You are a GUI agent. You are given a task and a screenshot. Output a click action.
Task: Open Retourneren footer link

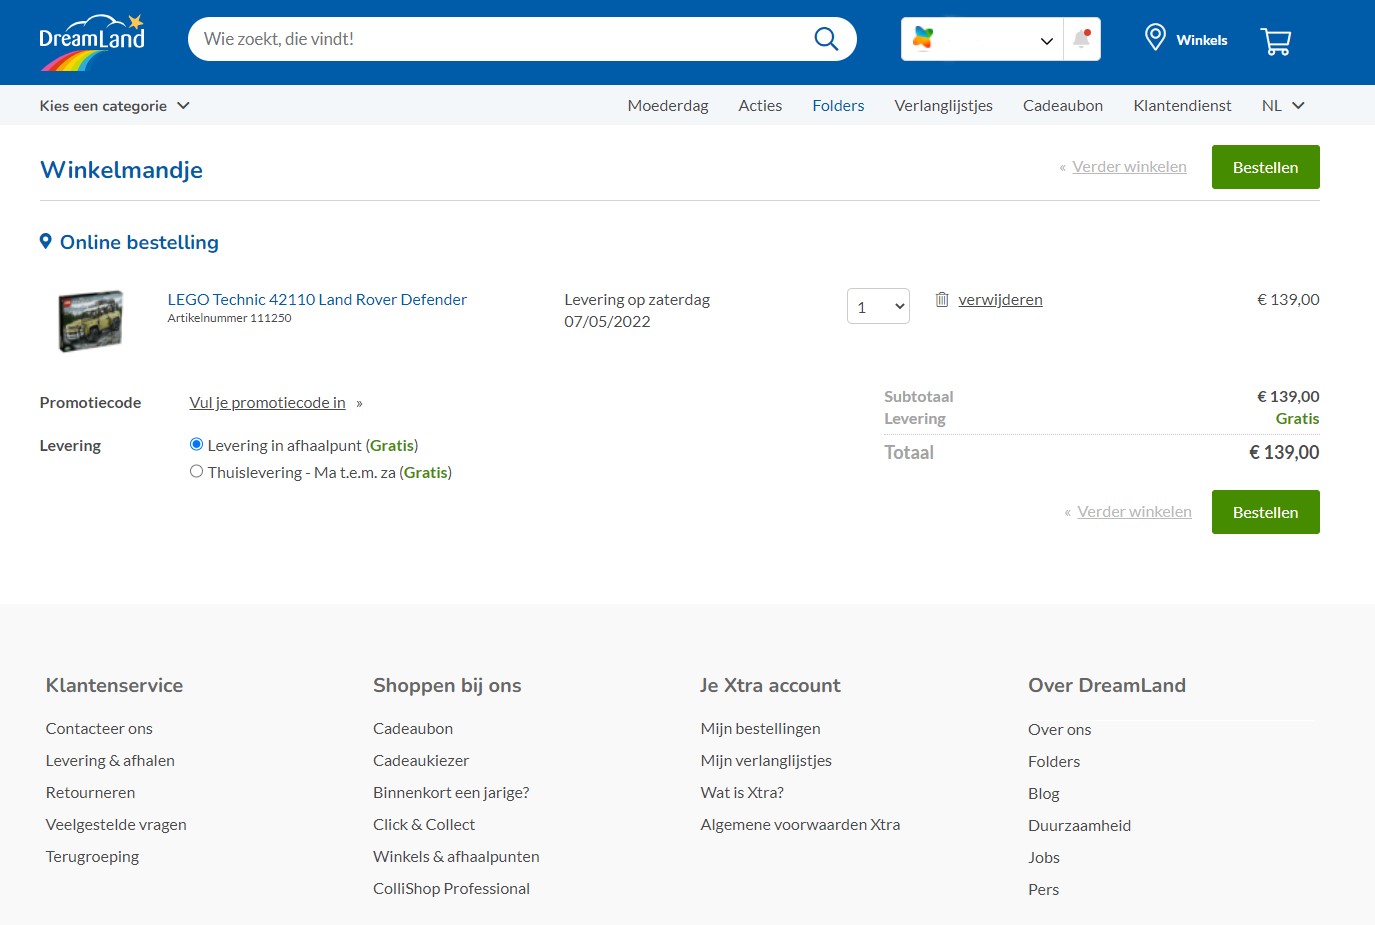click(90, 793)
